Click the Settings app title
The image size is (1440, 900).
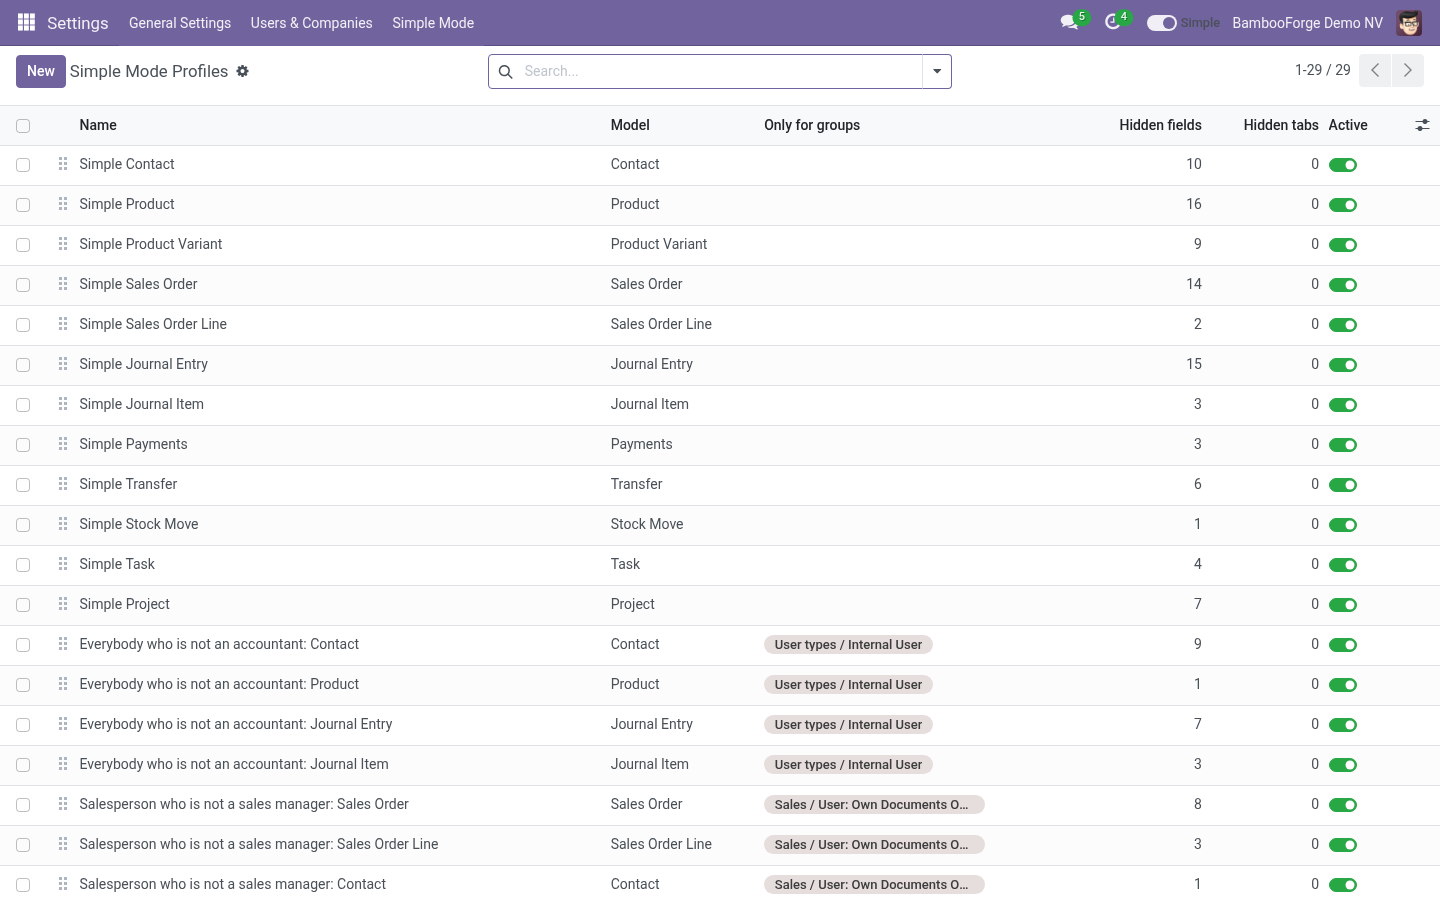pos(77,23)
